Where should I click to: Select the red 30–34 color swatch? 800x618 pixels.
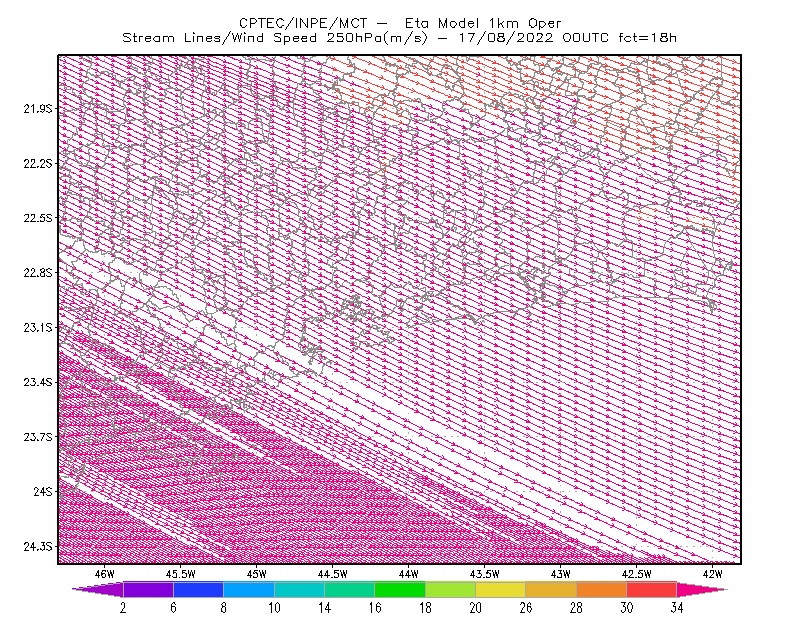click(x=652, y=589)
